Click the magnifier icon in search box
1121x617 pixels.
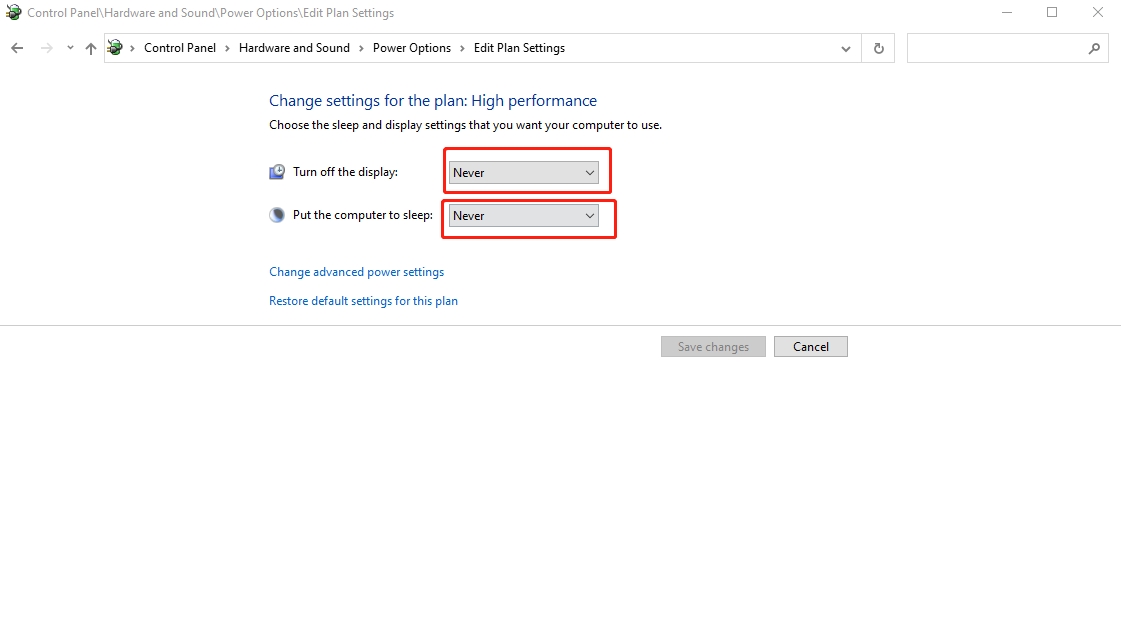tap(1094, 48)
